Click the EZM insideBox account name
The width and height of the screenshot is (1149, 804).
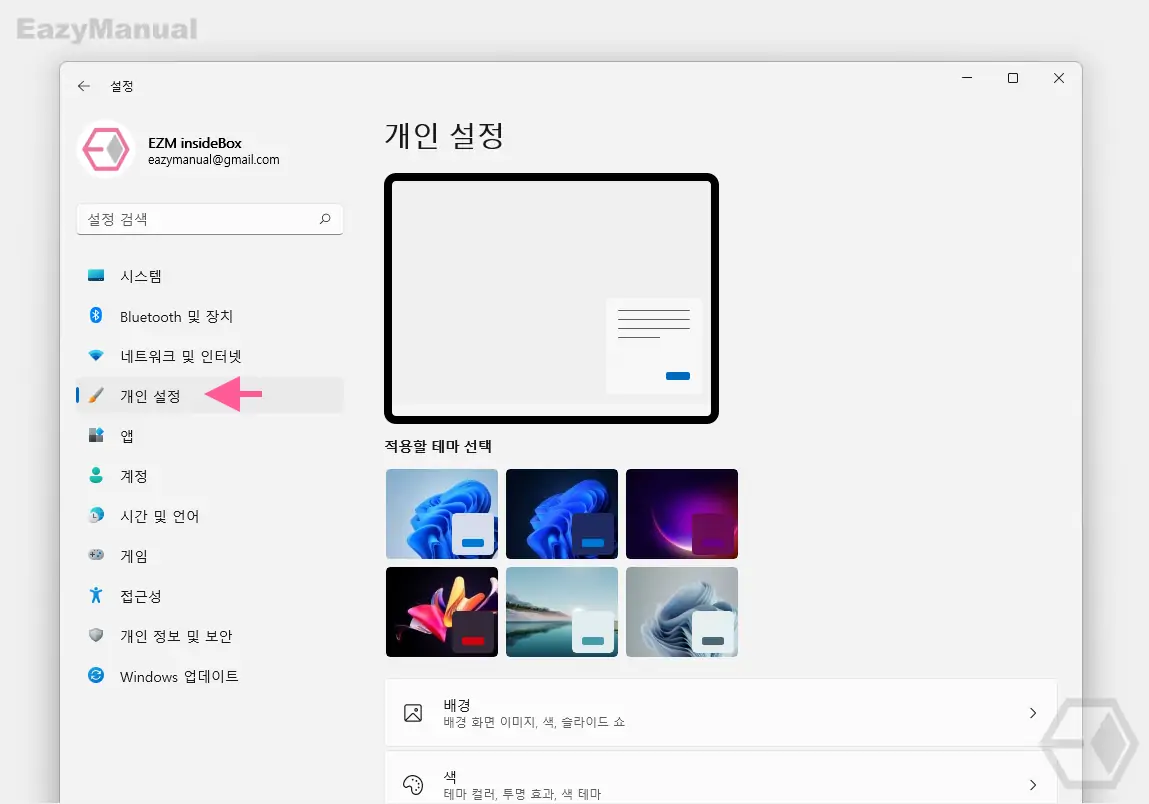pos(195,143)
